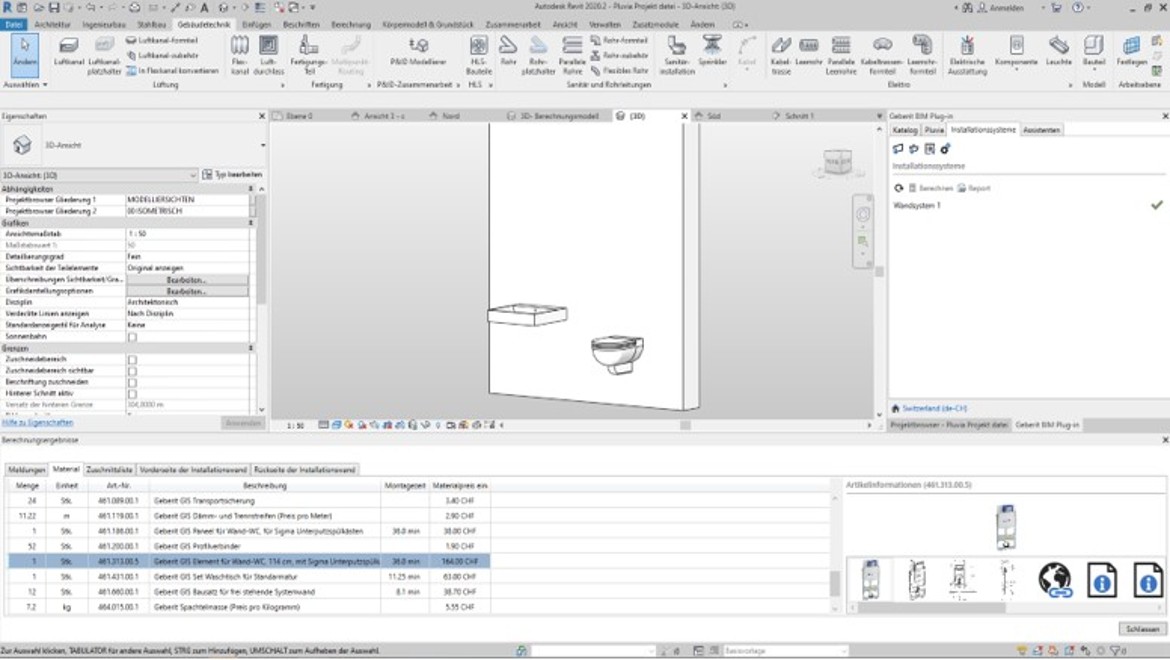Viewport: 1170px width, 660px height.
Task: Expand the HLS panel arrow
Action: click(490, 86)
